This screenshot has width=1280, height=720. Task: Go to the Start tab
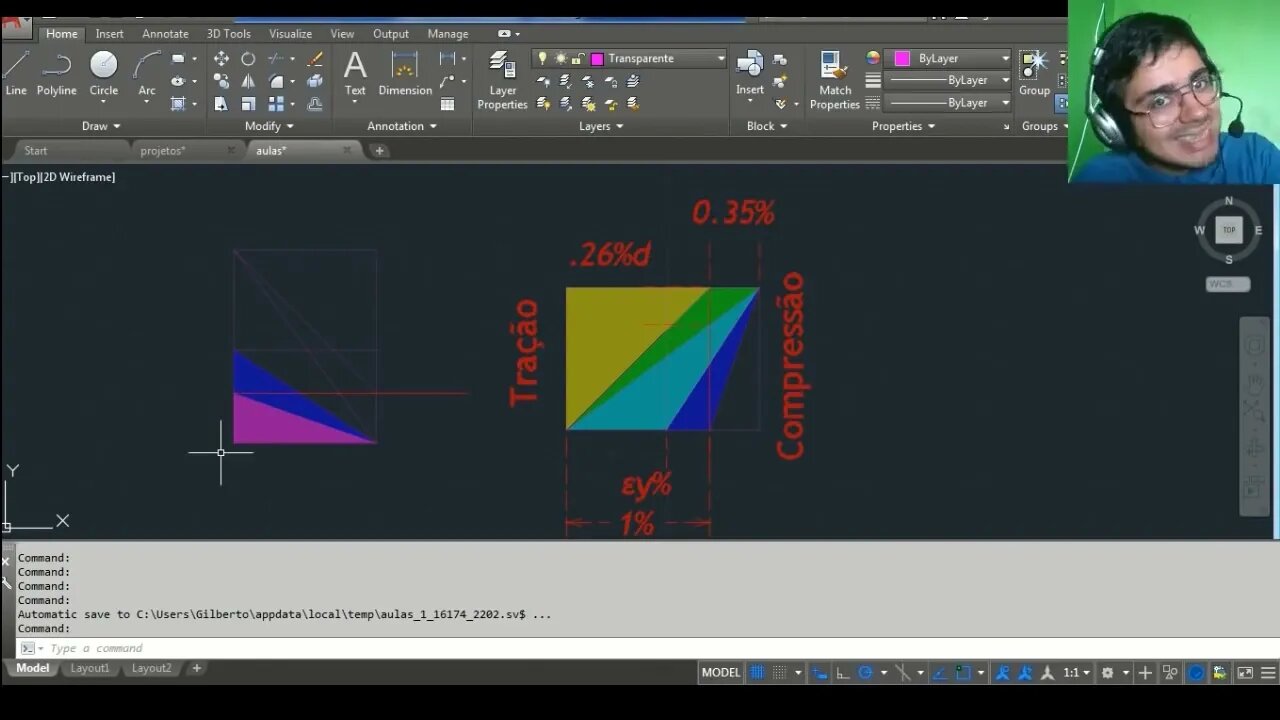coord(36,151)
